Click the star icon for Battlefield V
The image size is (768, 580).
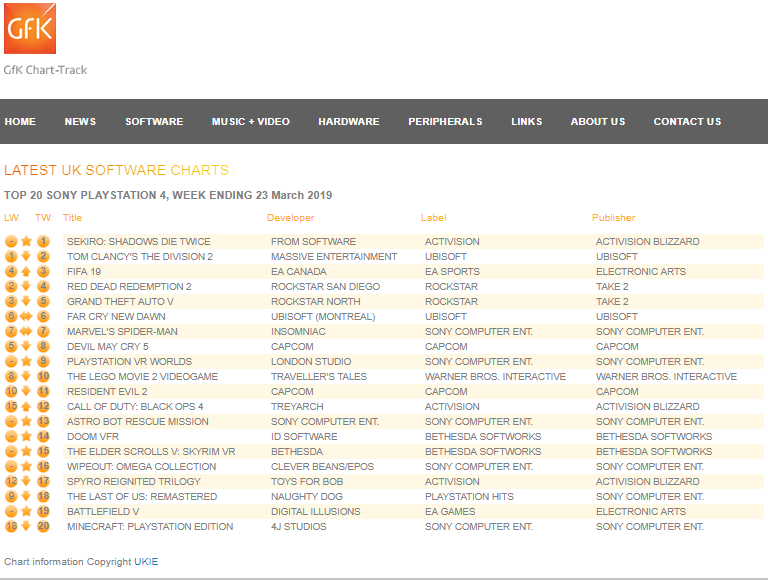tap(26, 511)
